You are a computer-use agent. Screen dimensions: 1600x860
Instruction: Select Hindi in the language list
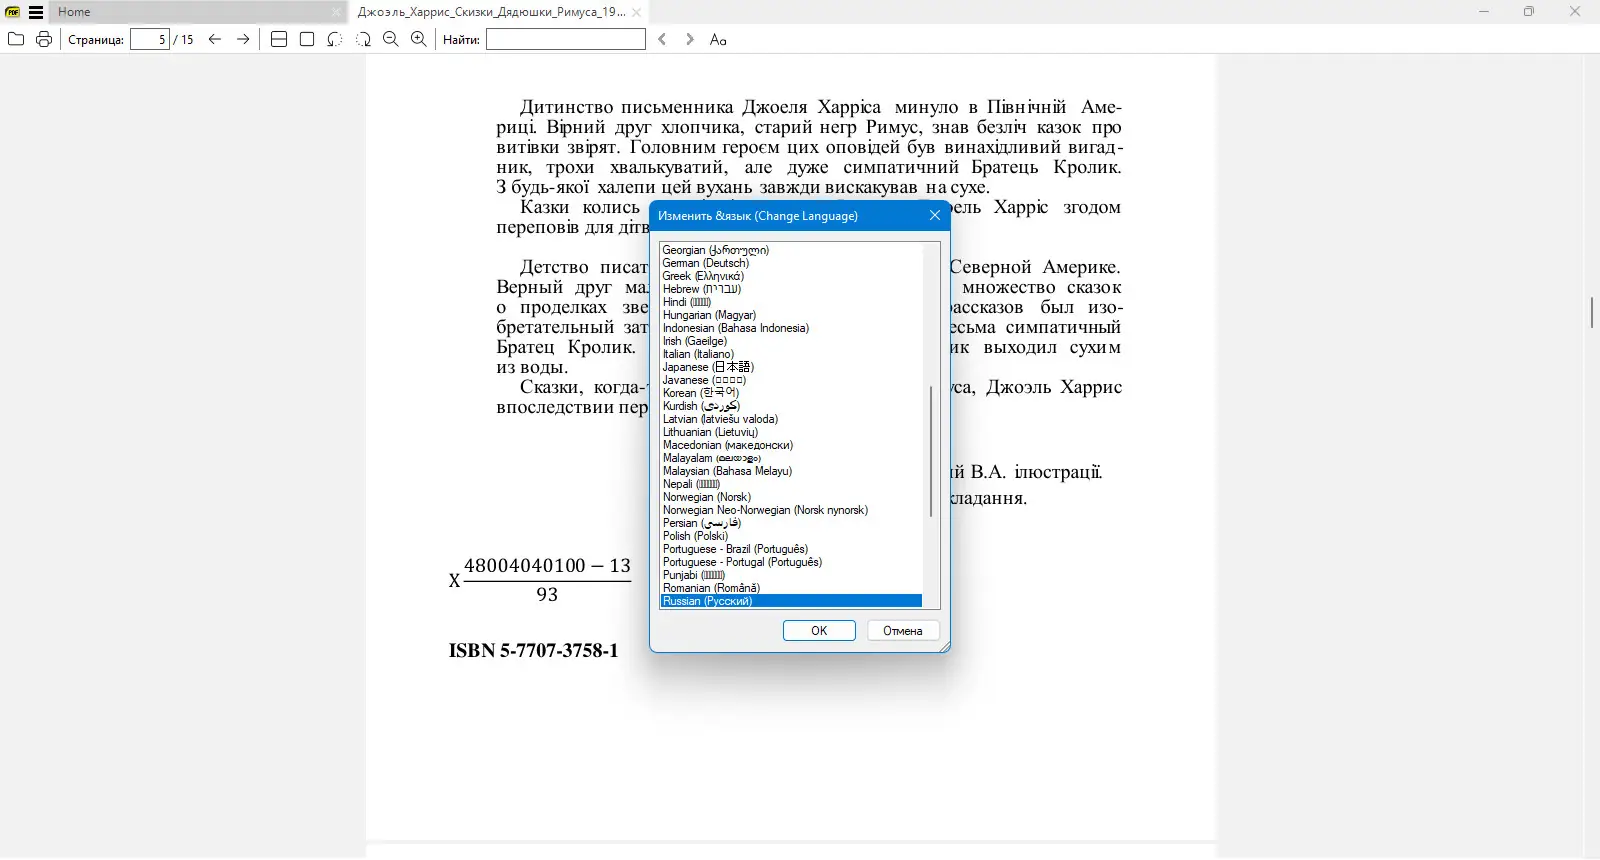pyautogui.click(x=791, y=302)
